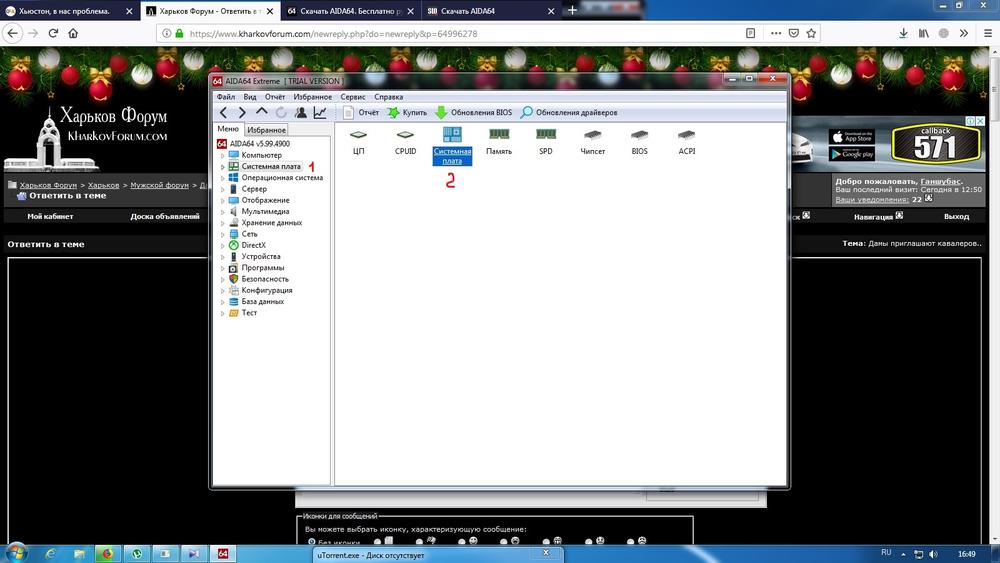Image resolution: width=1000 pixels, height=563 pixels.
Task: Reload the browser page
Action: point(54,33)
